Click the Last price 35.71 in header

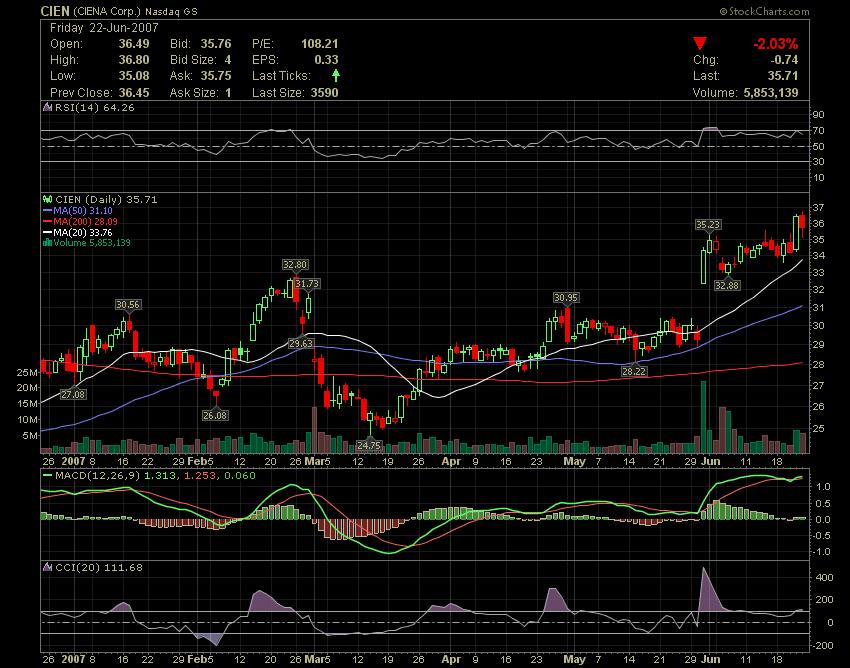(x=783, y=75)
